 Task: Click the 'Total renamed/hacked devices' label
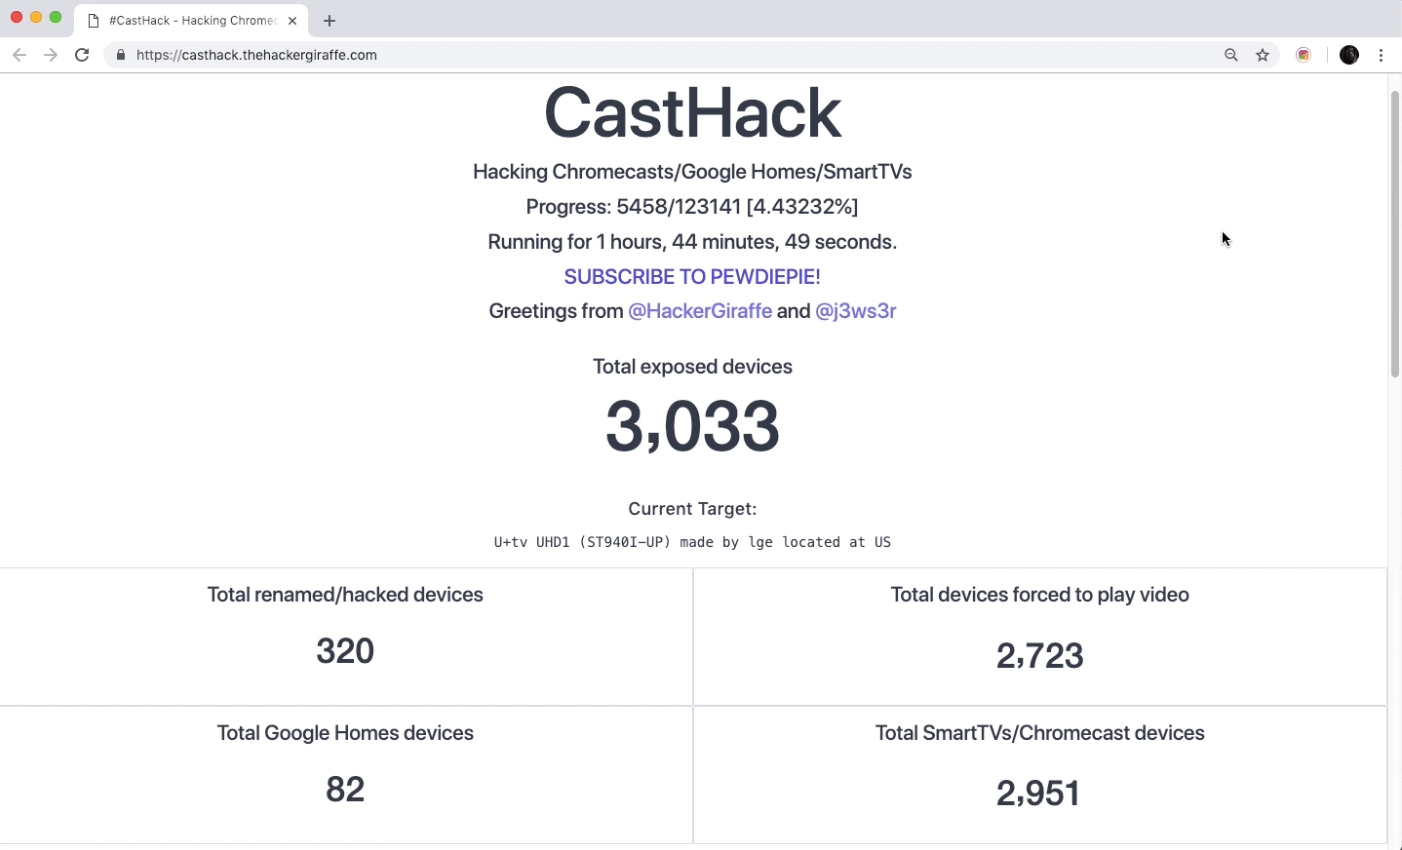(x=345, y=595)
